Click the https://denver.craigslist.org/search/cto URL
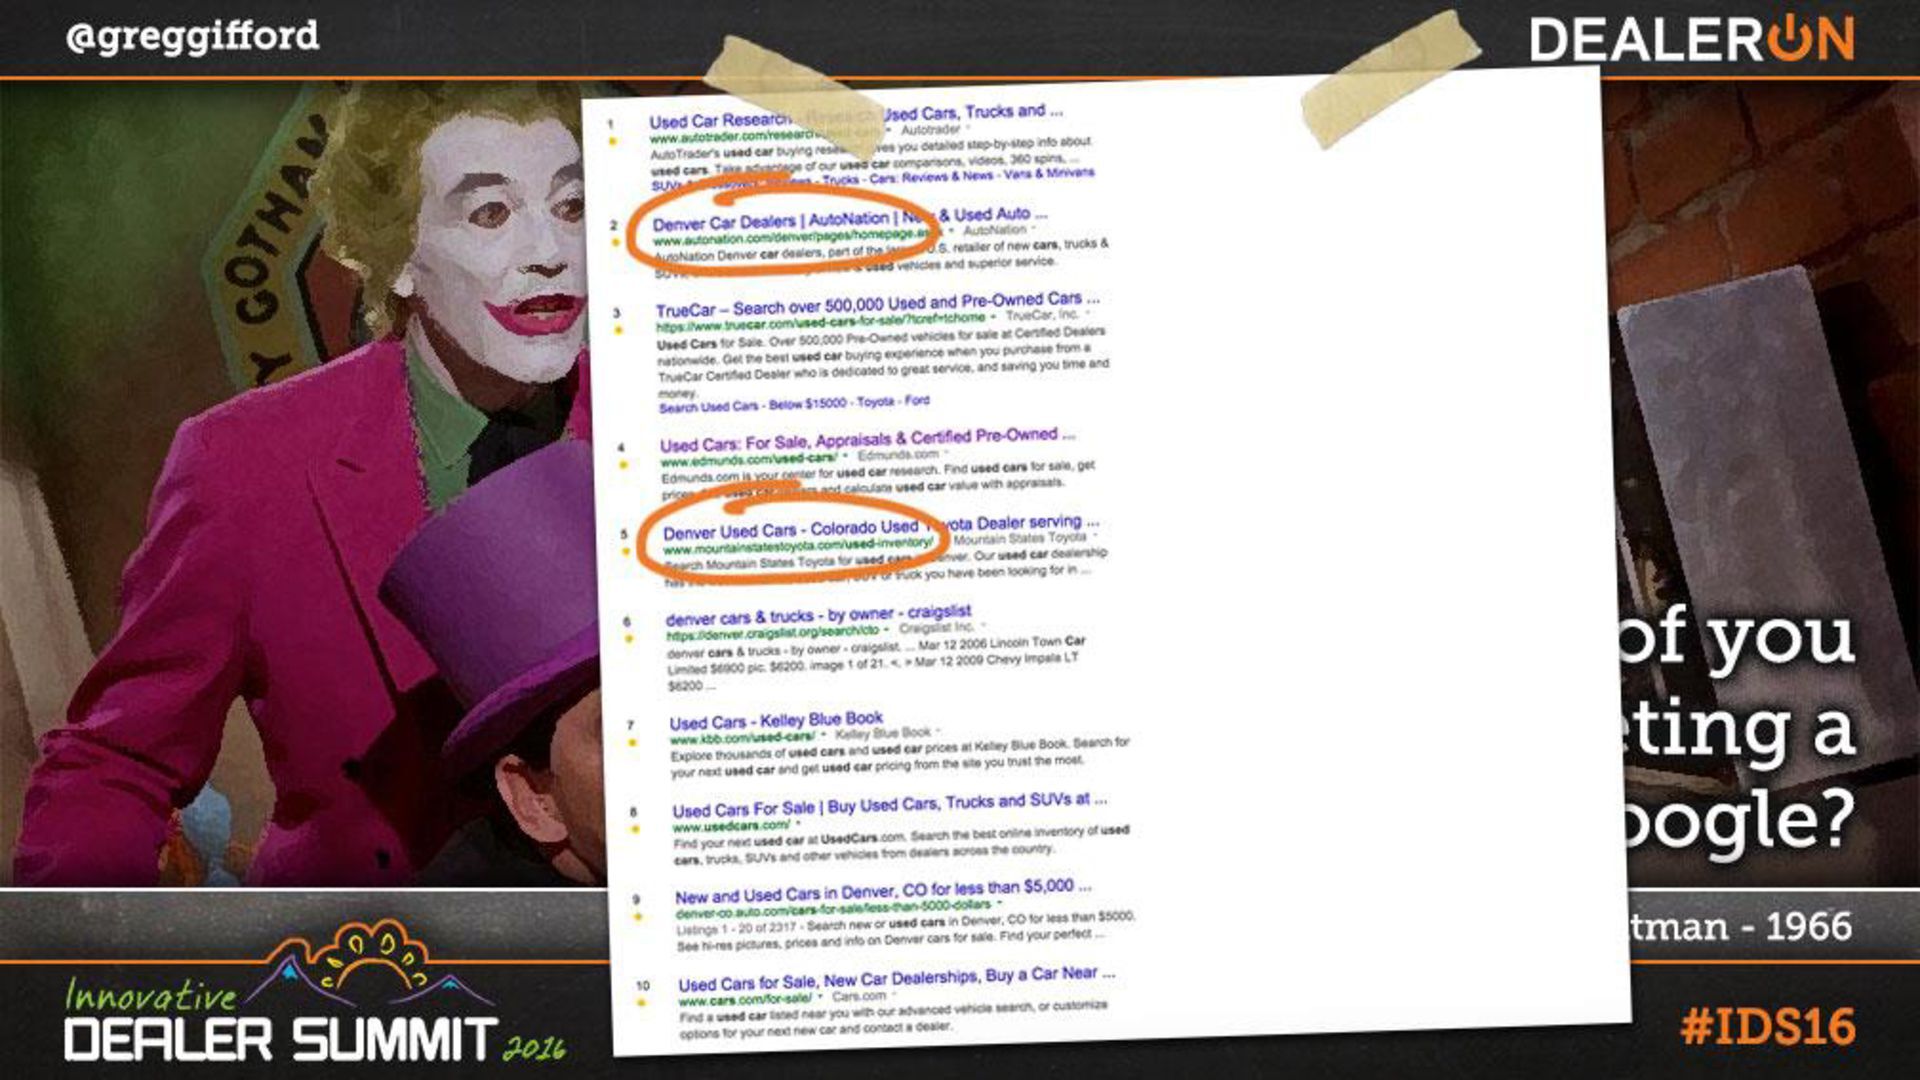The height and width of the screenshot is (1080, 1920). coord(773,633)
